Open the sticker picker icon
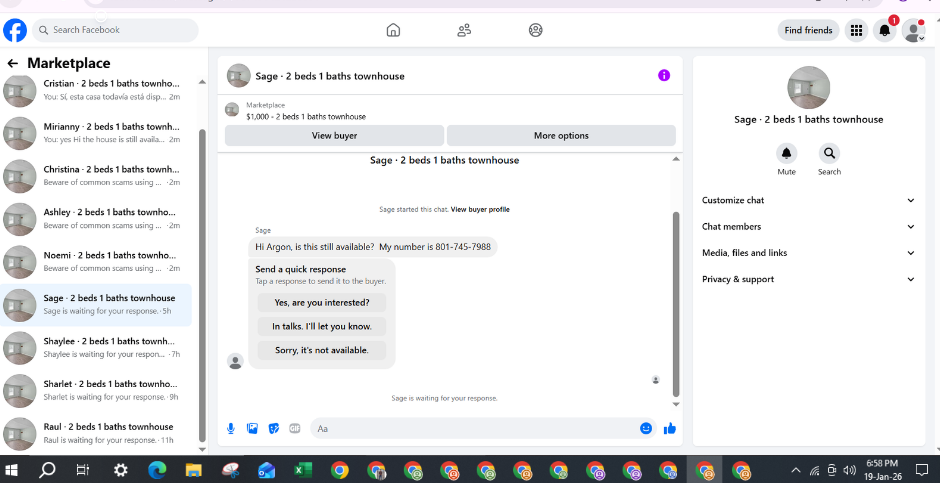The height and width of the screenshot is (483, 940). pos(274,428)
